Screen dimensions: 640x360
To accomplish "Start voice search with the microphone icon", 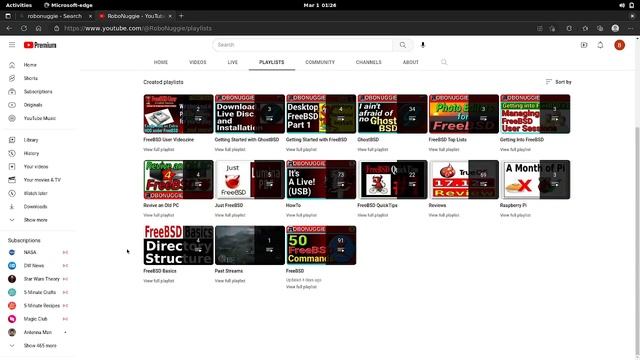I will pyautogui.click(x=423, y=45).
